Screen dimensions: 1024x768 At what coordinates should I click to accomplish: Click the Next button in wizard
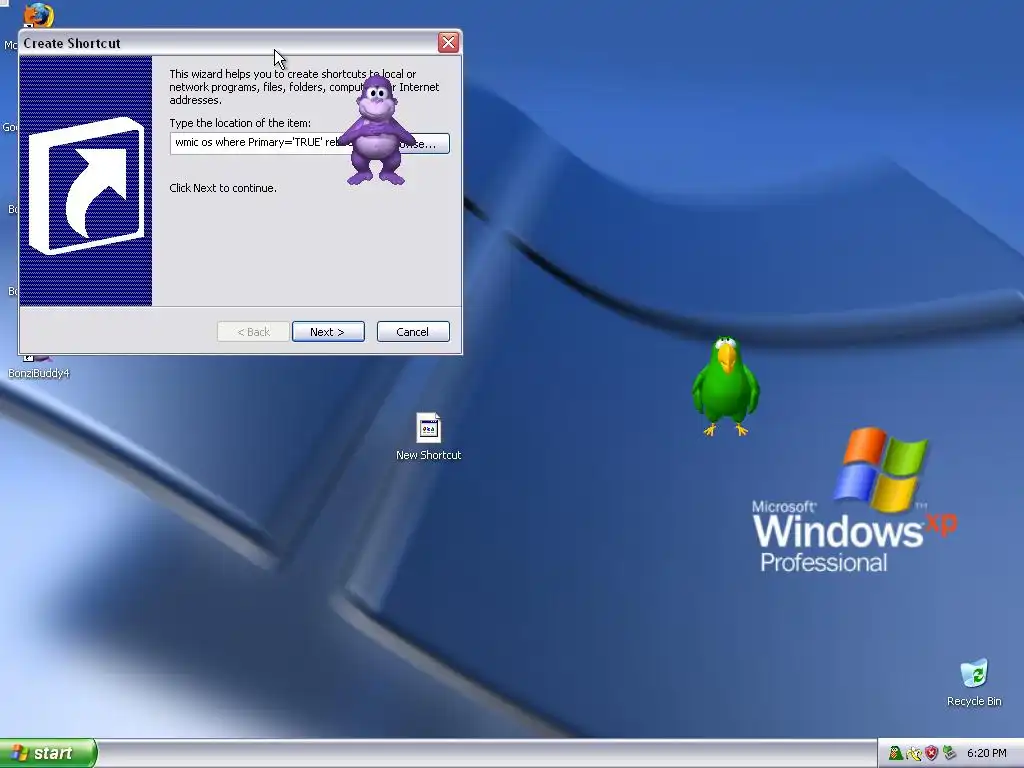tap(328, 332)
